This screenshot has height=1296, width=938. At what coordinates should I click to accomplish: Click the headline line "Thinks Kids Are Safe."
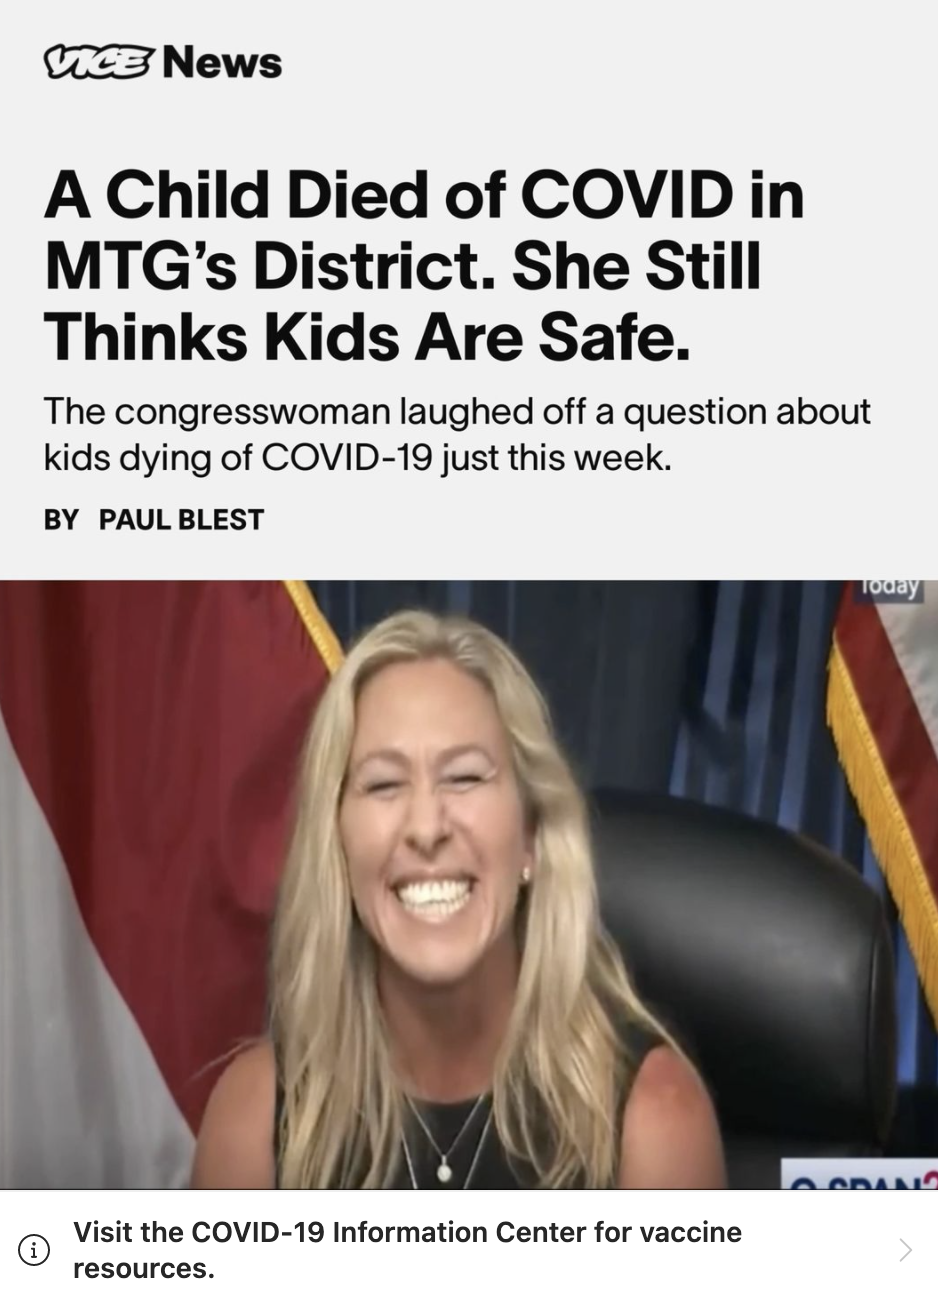367,337
